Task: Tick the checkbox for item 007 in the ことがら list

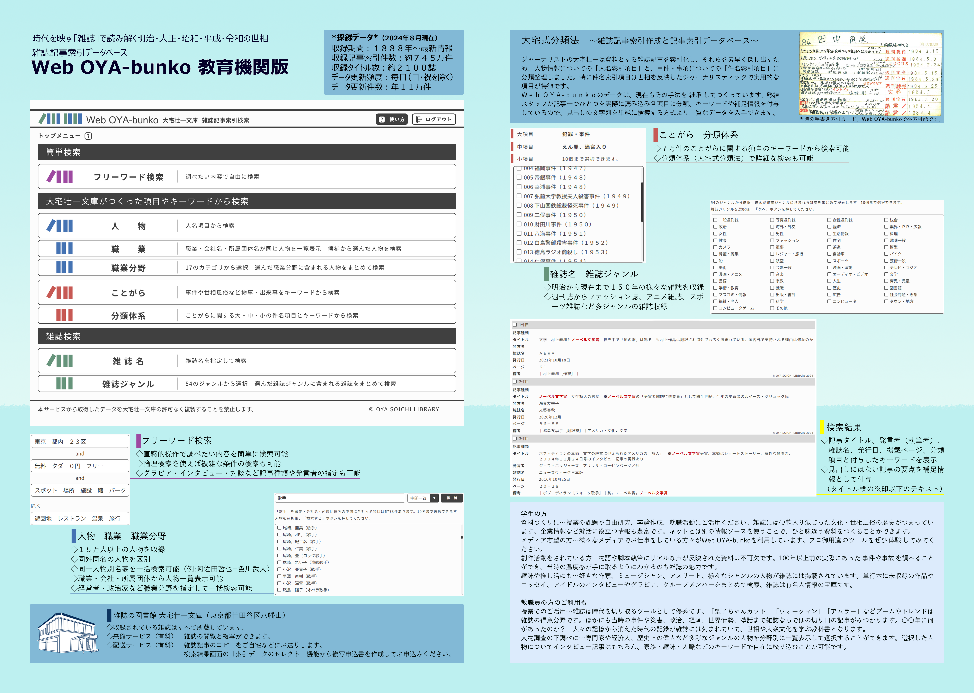Action: coord(519,196)
